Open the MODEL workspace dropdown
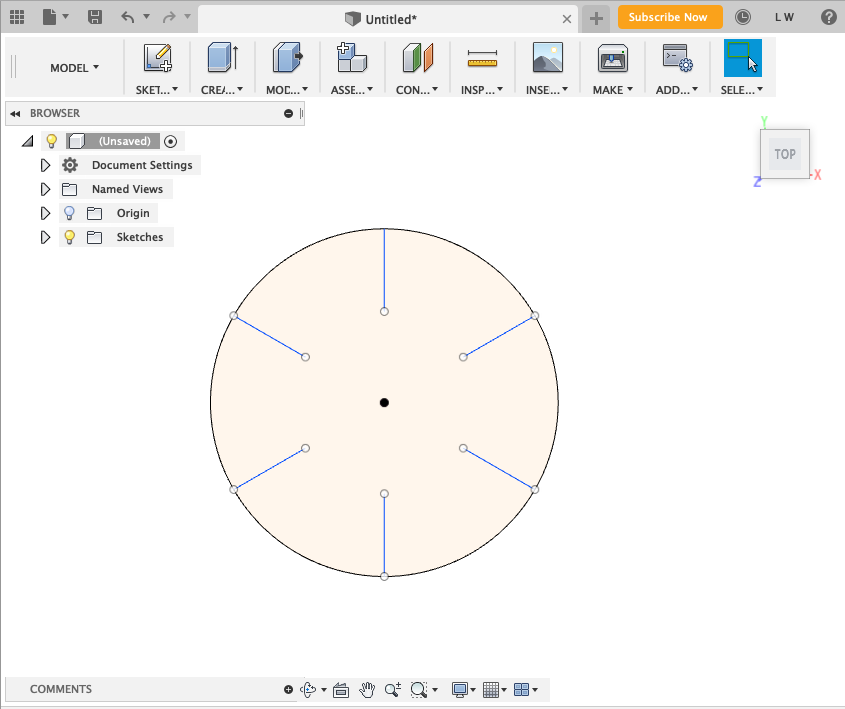This screenshot has height=709, width=845. point(74,68)
